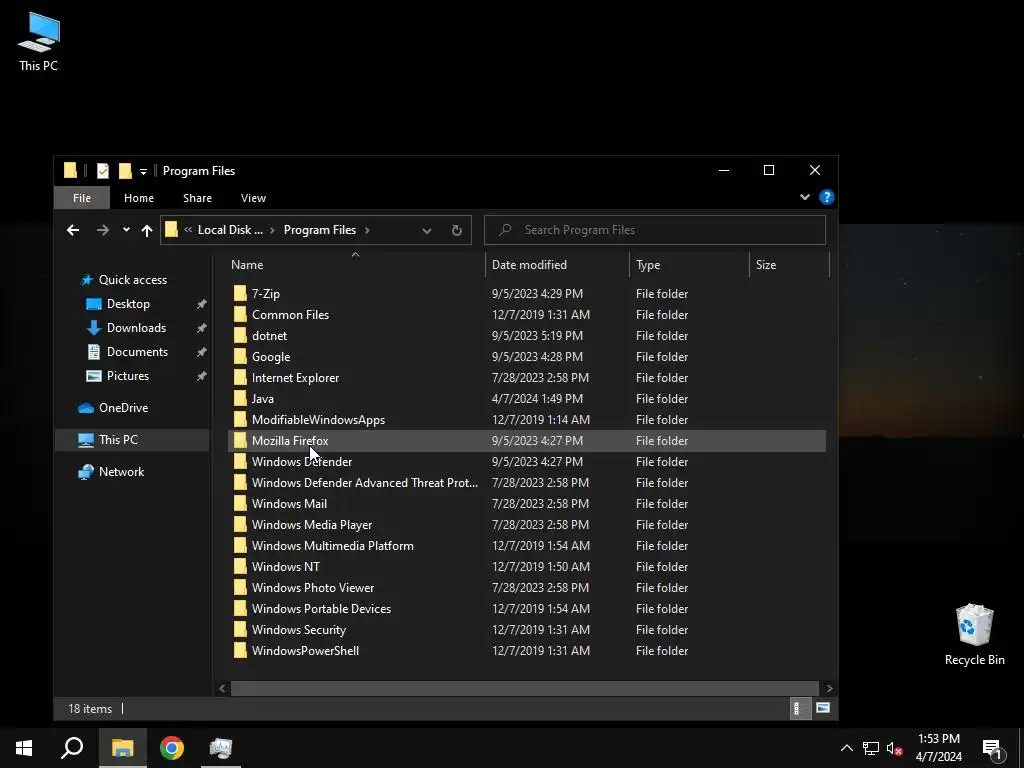The height and width of the screenshot is (768, 1024).
Task: Click the horizontal scrollbar of file list
Action: point(525,688)
